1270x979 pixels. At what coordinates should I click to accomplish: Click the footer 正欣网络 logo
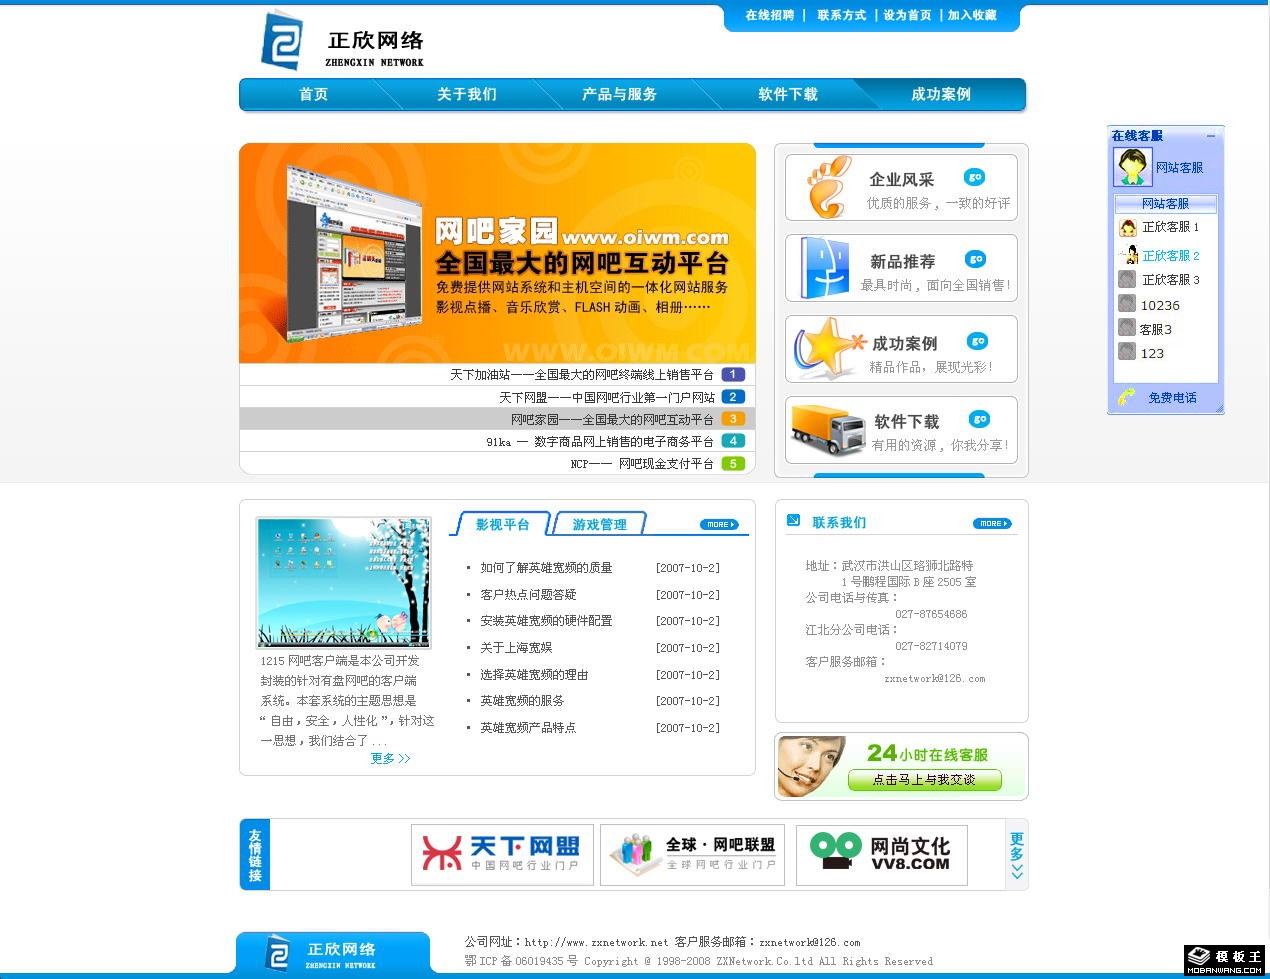[333, 953]
